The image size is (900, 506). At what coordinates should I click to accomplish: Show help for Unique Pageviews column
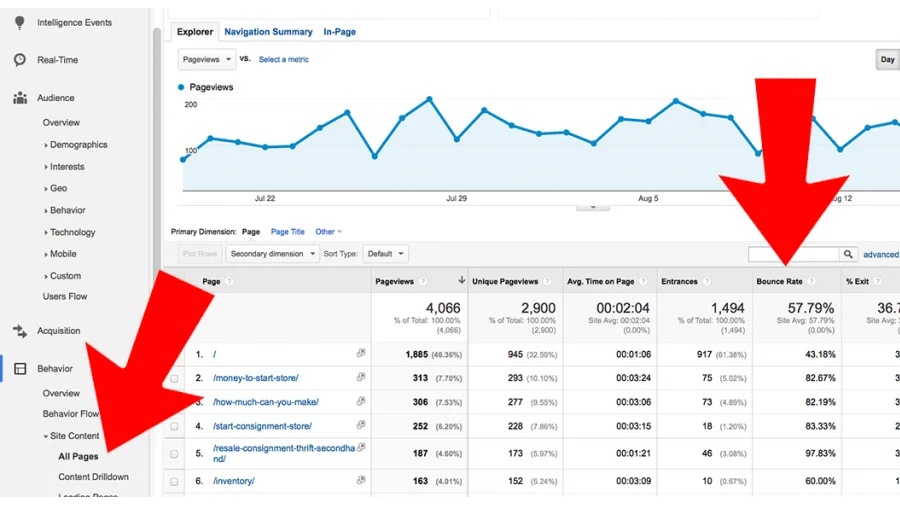coord(547,281)
